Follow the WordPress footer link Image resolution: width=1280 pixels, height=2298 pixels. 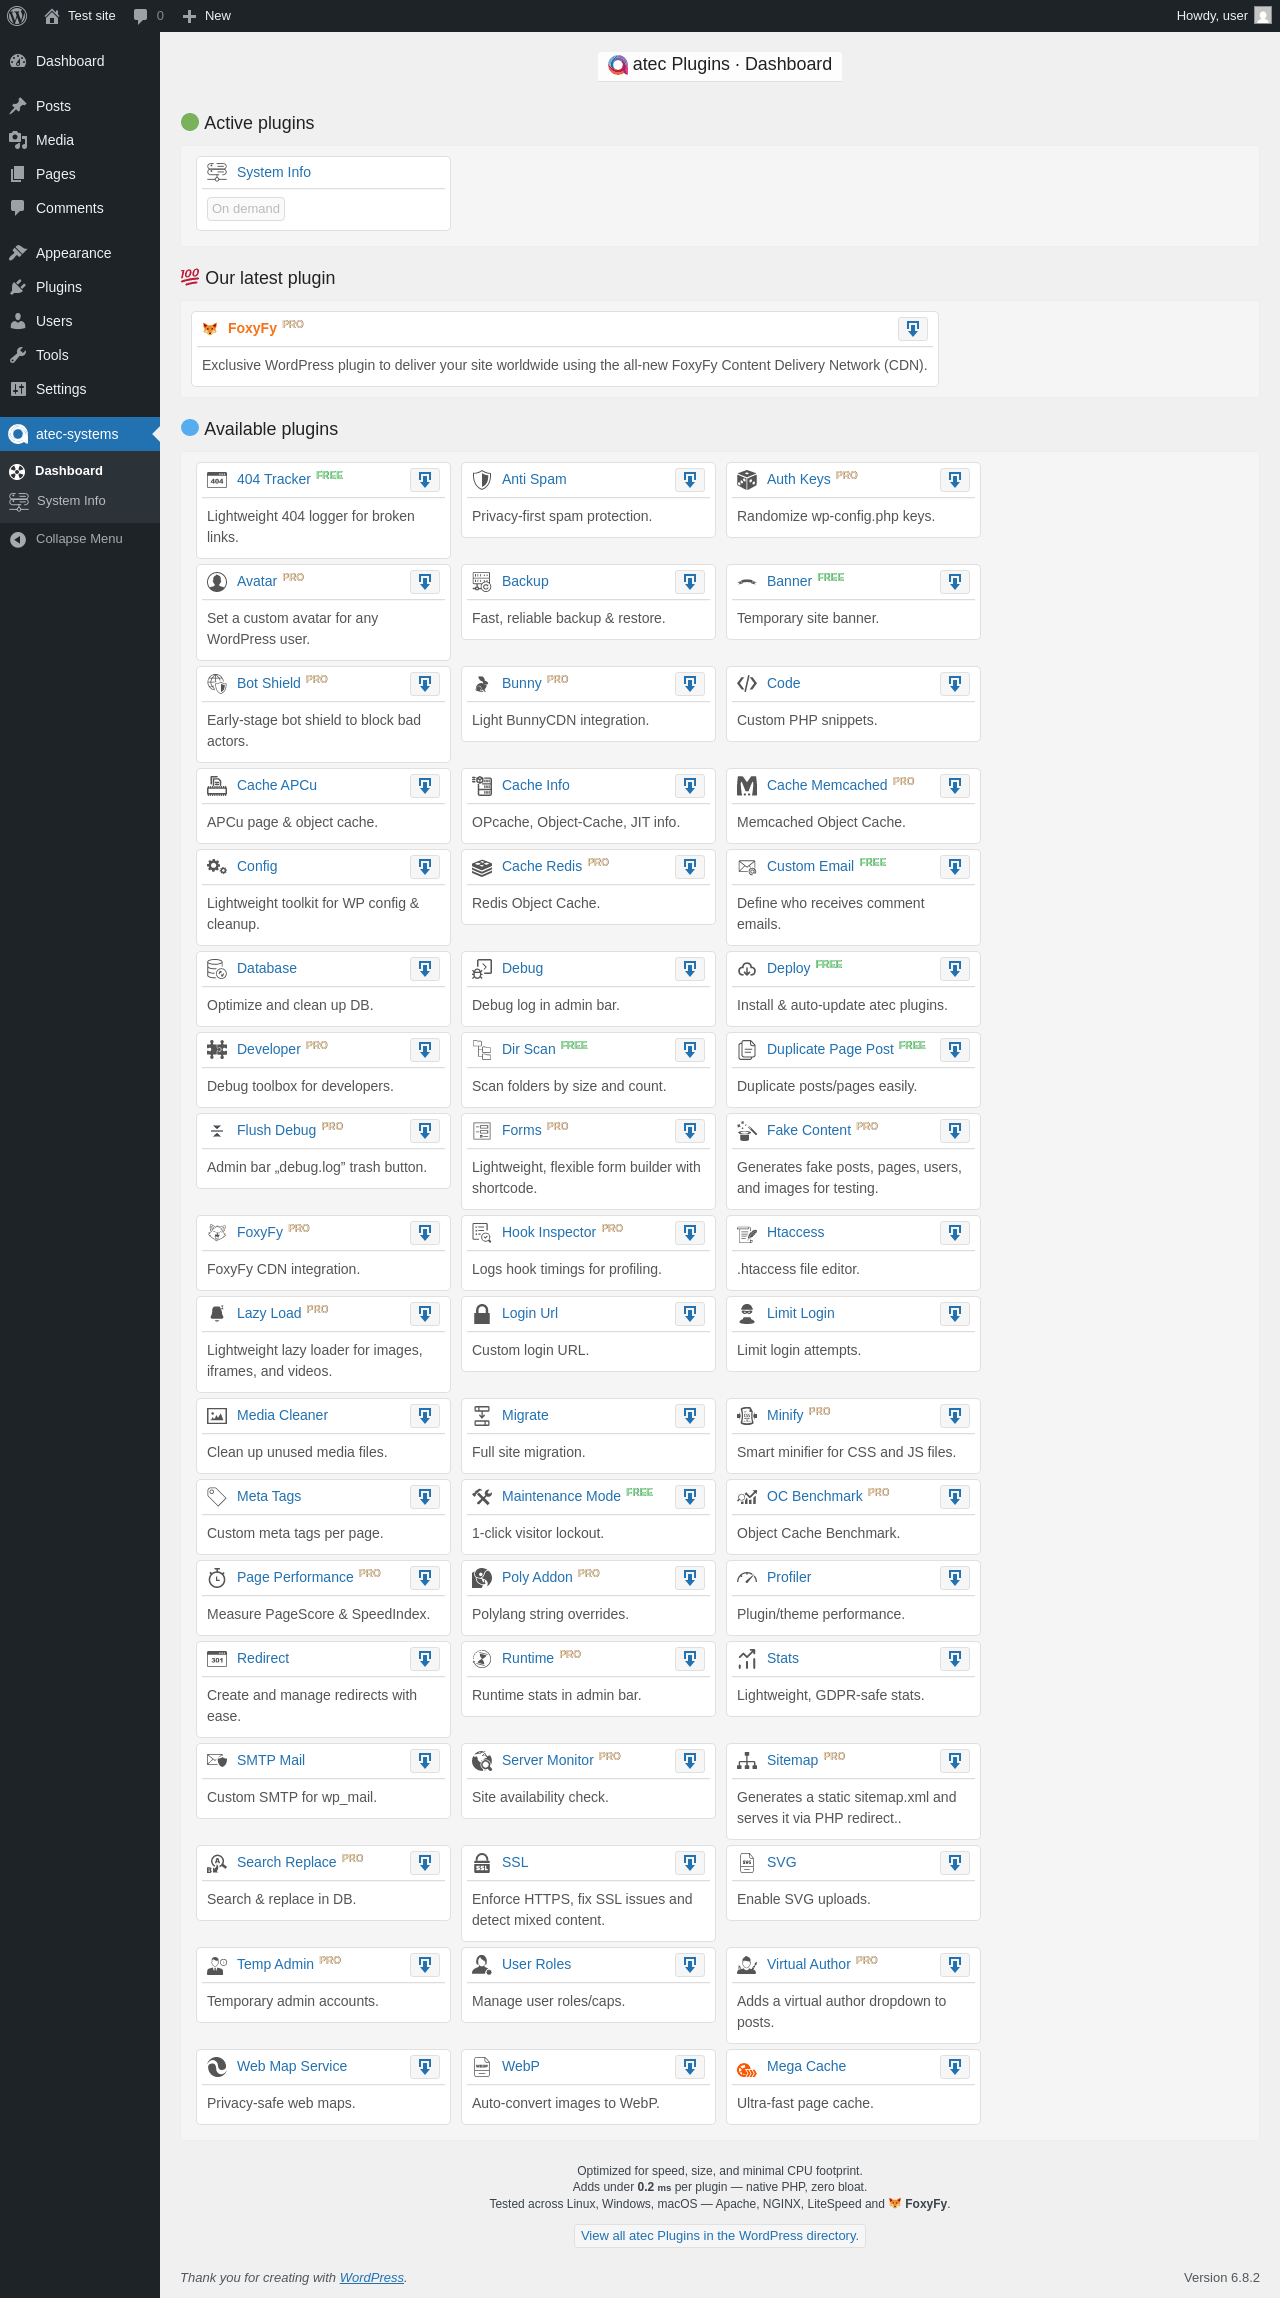pyautogui.click(x=372, y=2277)
